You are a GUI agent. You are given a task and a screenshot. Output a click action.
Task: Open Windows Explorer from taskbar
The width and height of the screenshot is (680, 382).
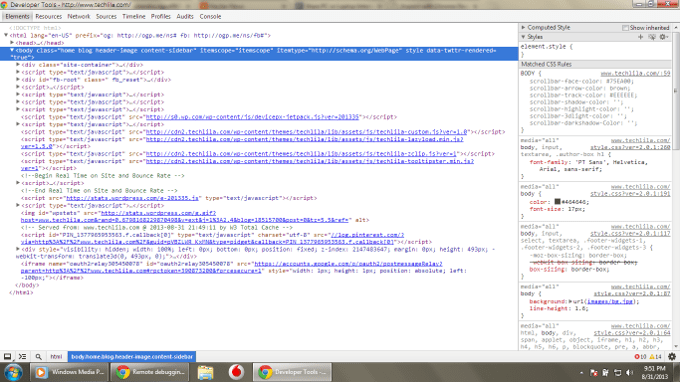205,372
